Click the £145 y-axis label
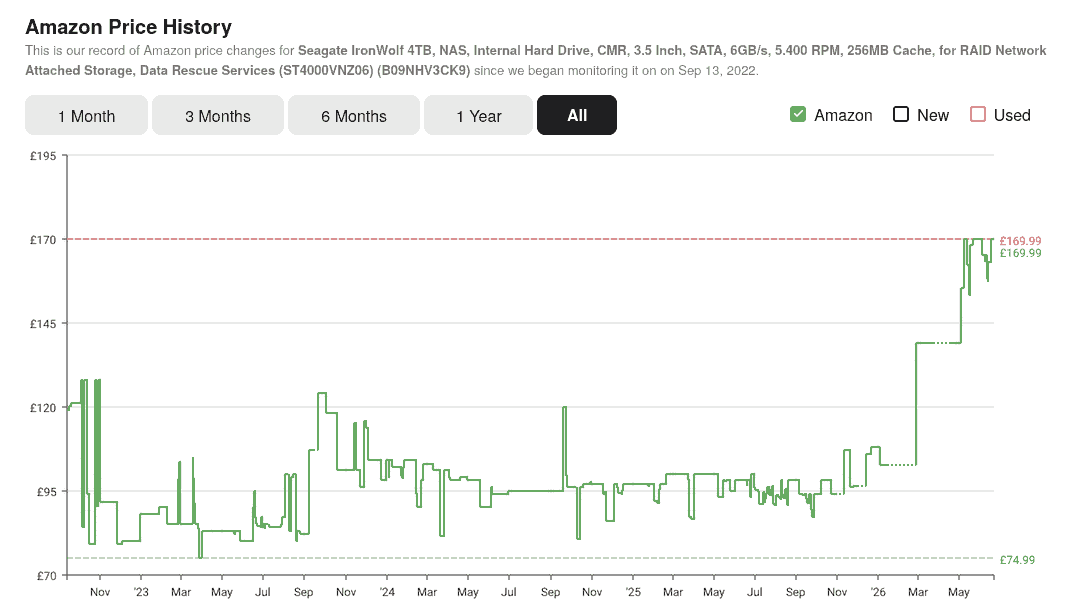Viewport: 1072px width, 612px height. coord(42,324)
